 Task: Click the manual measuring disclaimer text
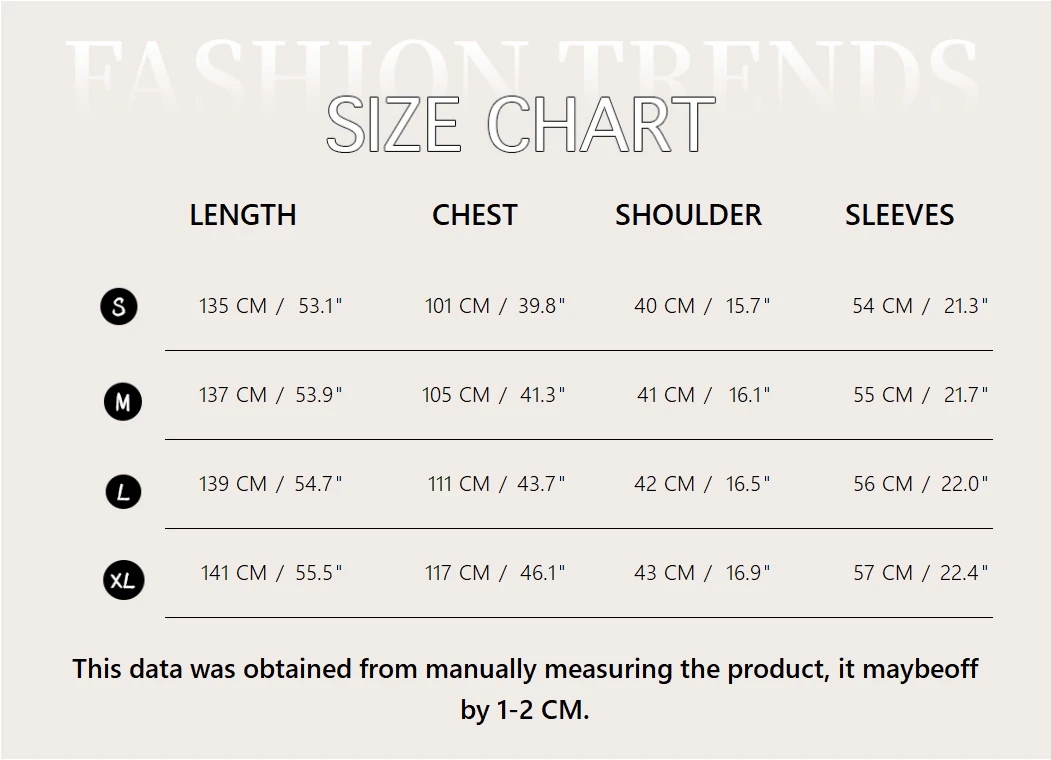(525, 689)
